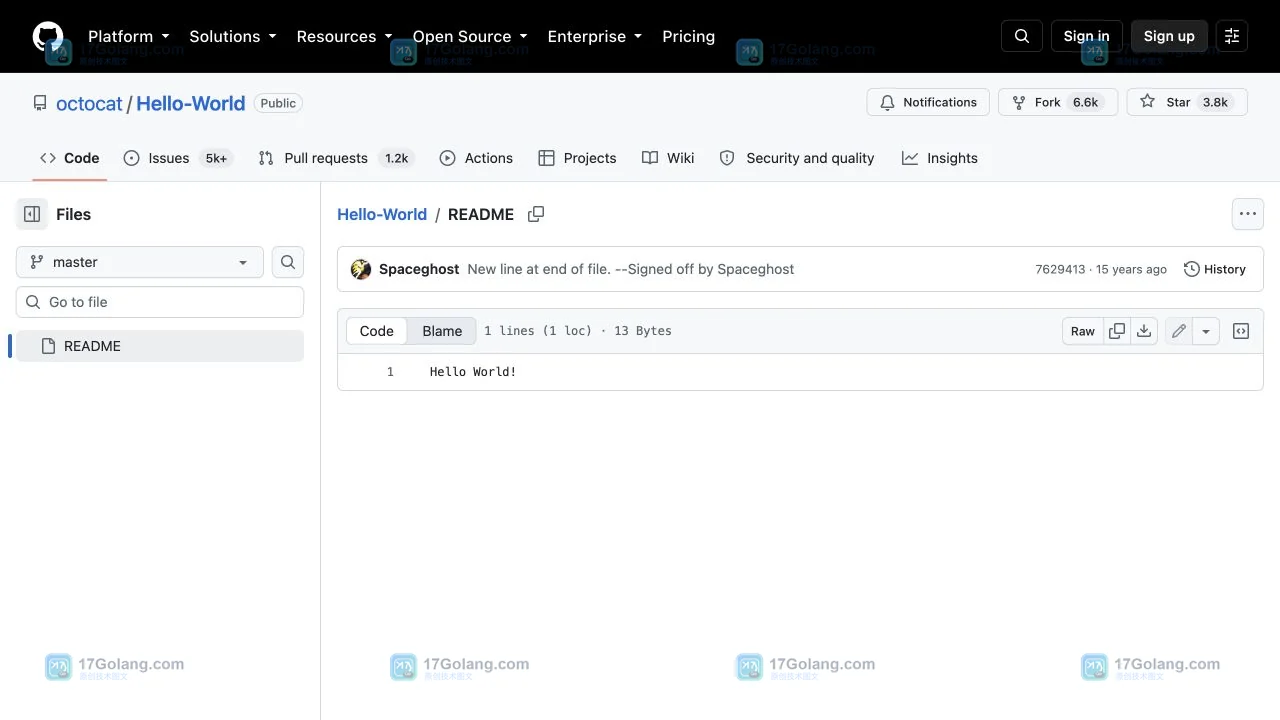Image resolution: width=1280 pixels, height=720 pixels.
Task: Open more edit options dropdown arrow
Action: [x=1206, y=331]
